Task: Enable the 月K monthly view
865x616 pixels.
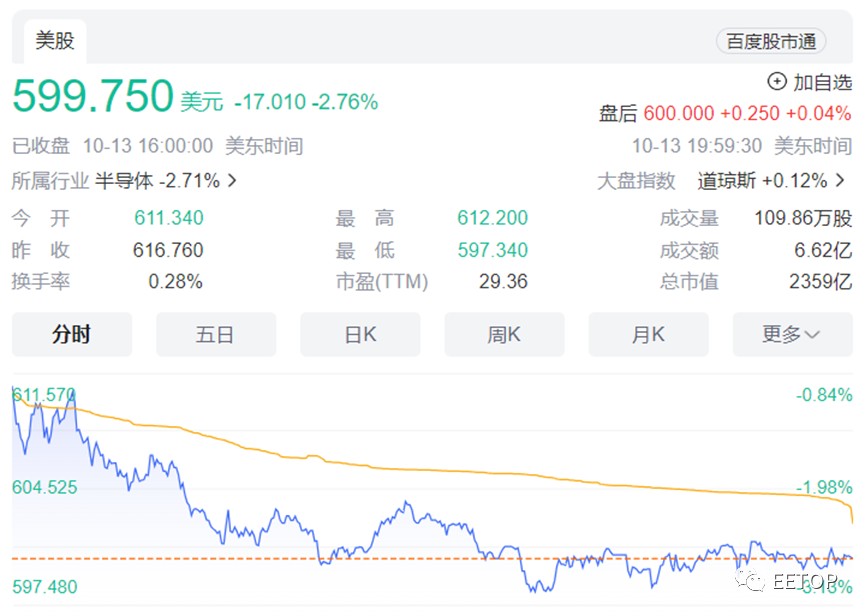Action: pos(648,335)
